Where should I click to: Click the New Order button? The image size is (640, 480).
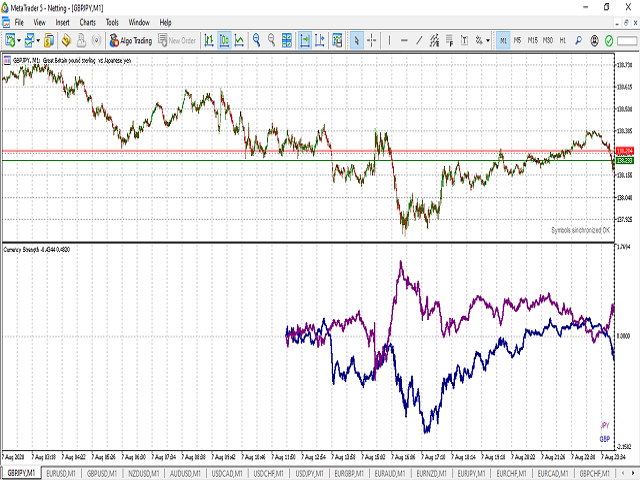click(x=177, y=41)
